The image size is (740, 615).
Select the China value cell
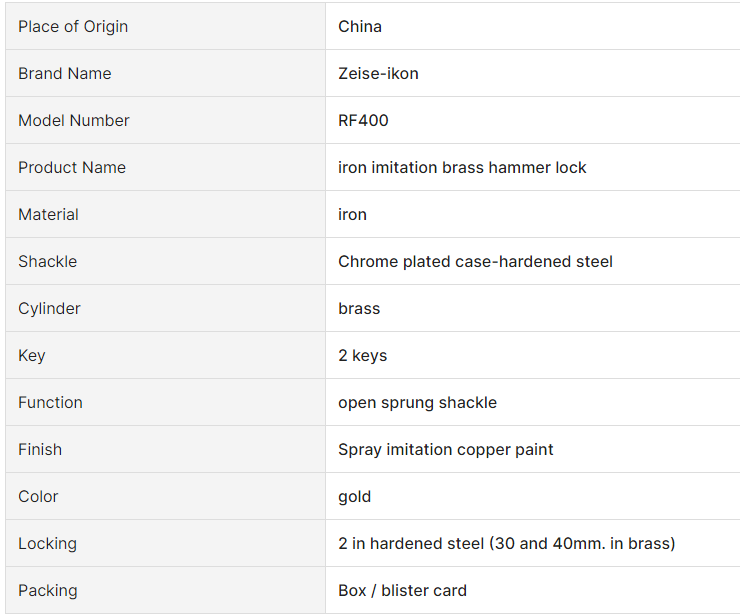533,26
